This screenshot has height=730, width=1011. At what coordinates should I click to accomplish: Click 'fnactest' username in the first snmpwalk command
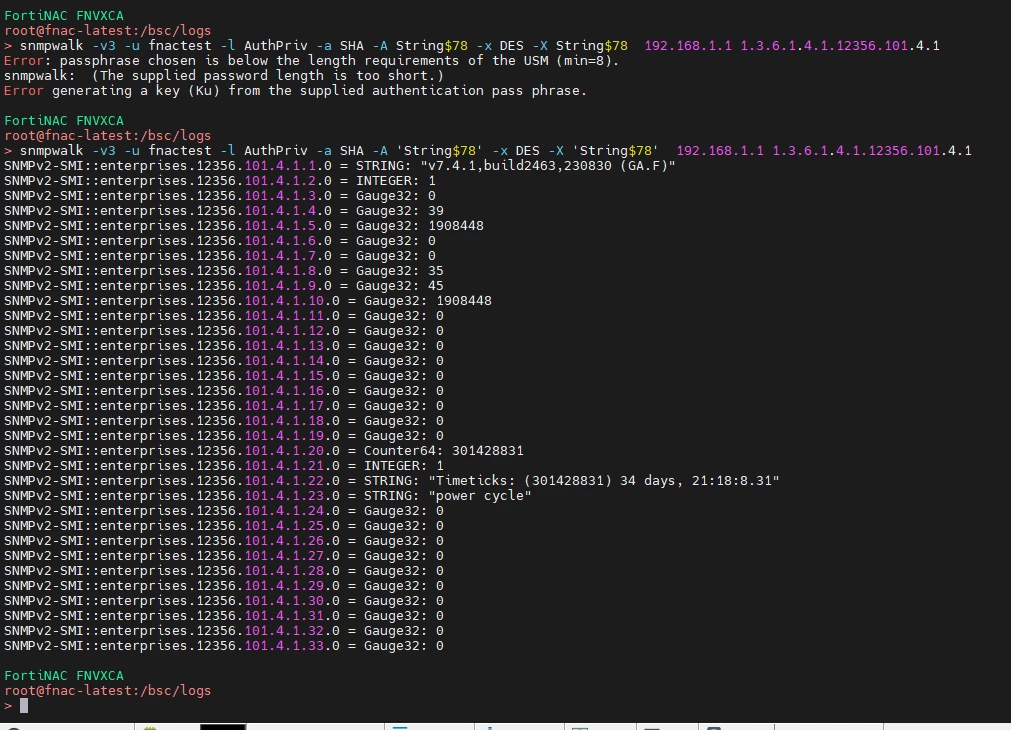coord(180,46)
